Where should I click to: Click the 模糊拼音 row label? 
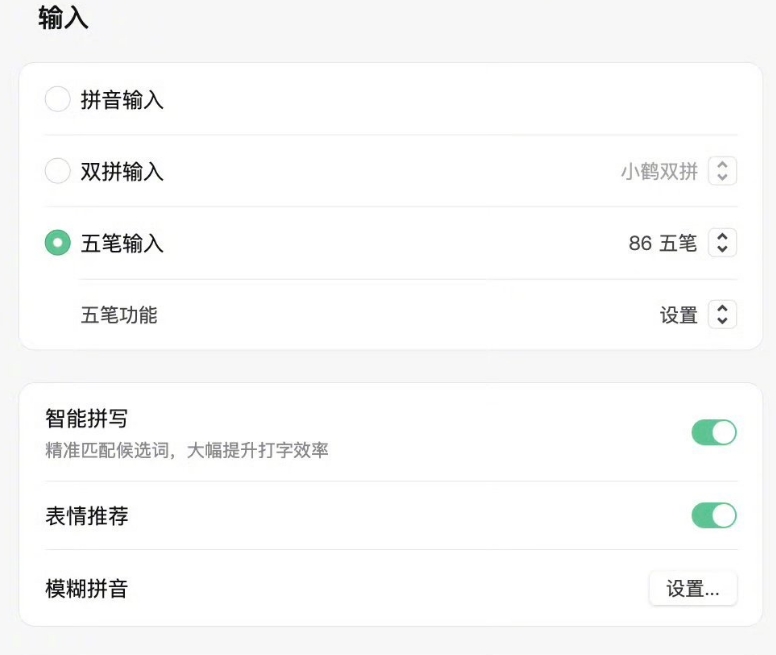pyautogui.click(x=87, y=589)
